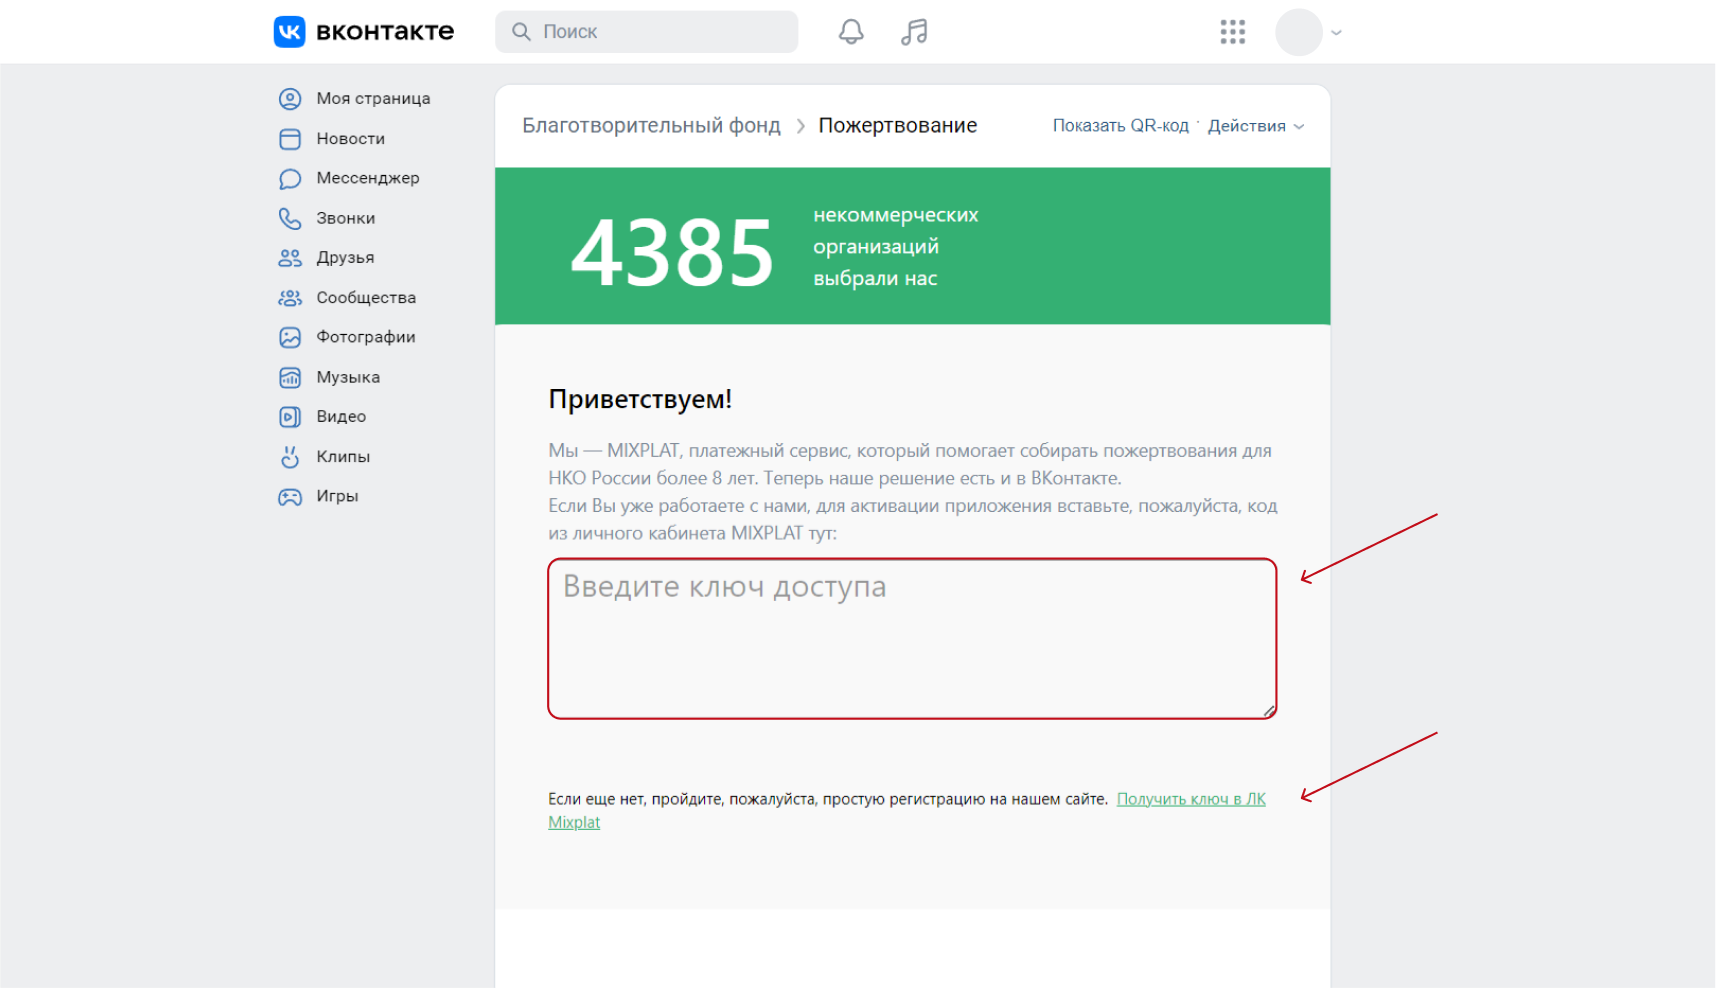1716x988 pixels.
Task: Focus the Поиск search field
Action: (647, 32)
